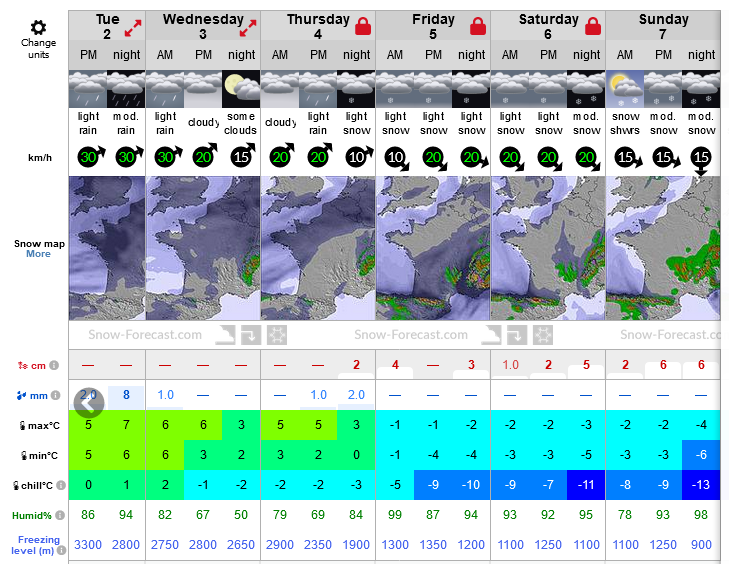Click the 1900 freezing level value
This screenshot has height=564, width=729.
[x=356, y=544]
